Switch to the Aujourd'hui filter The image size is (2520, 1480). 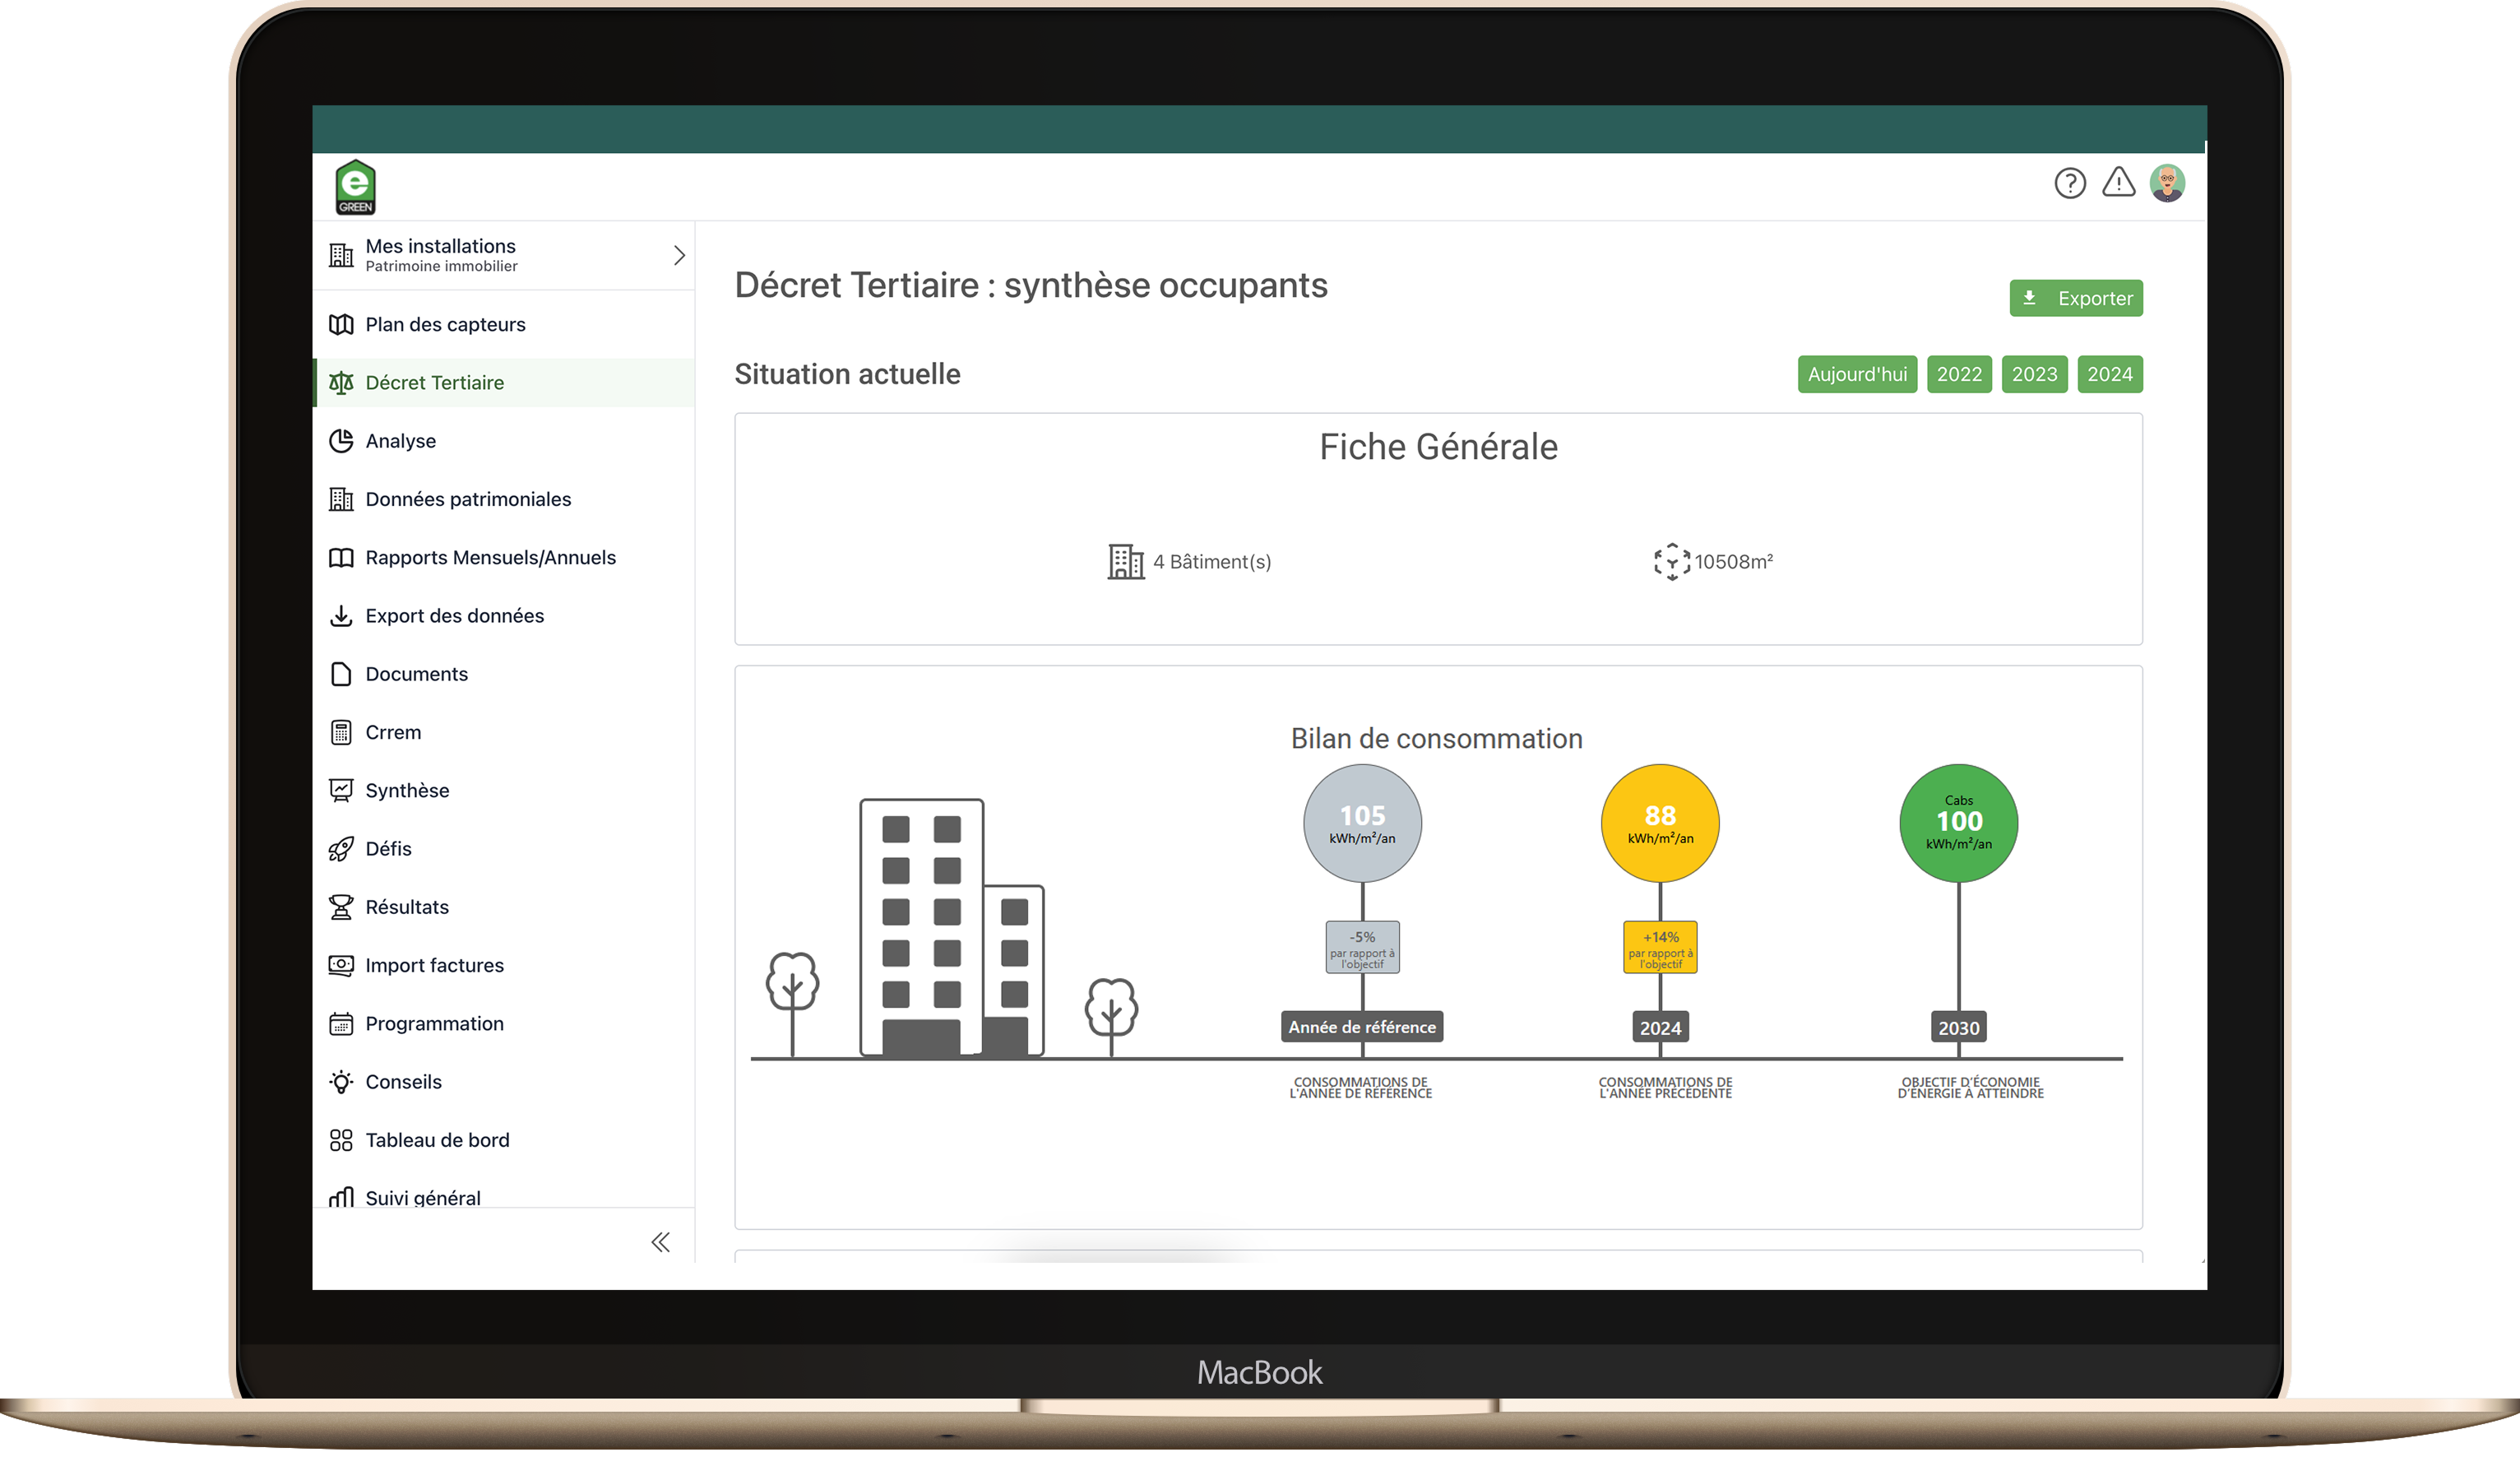(x=1856, y=374)
